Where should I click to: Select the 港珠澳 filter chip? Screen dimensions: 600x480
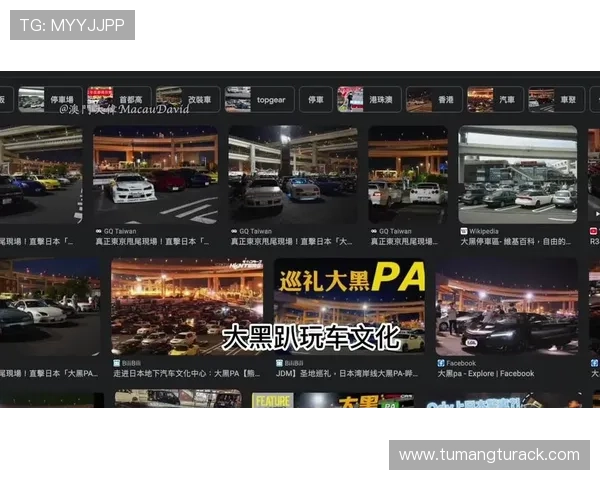tap(369, 100)
